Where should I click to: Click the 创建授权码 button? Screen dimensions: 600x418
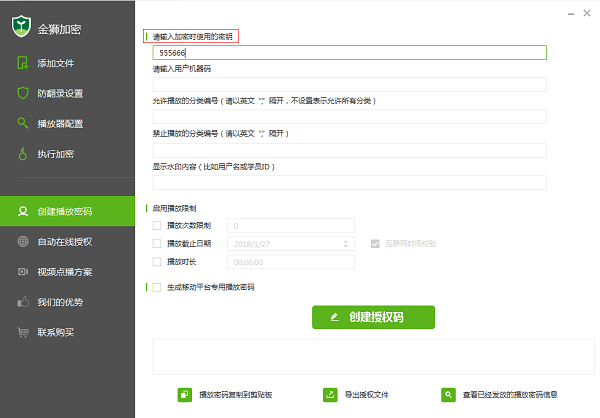click(x=373, y=317)
